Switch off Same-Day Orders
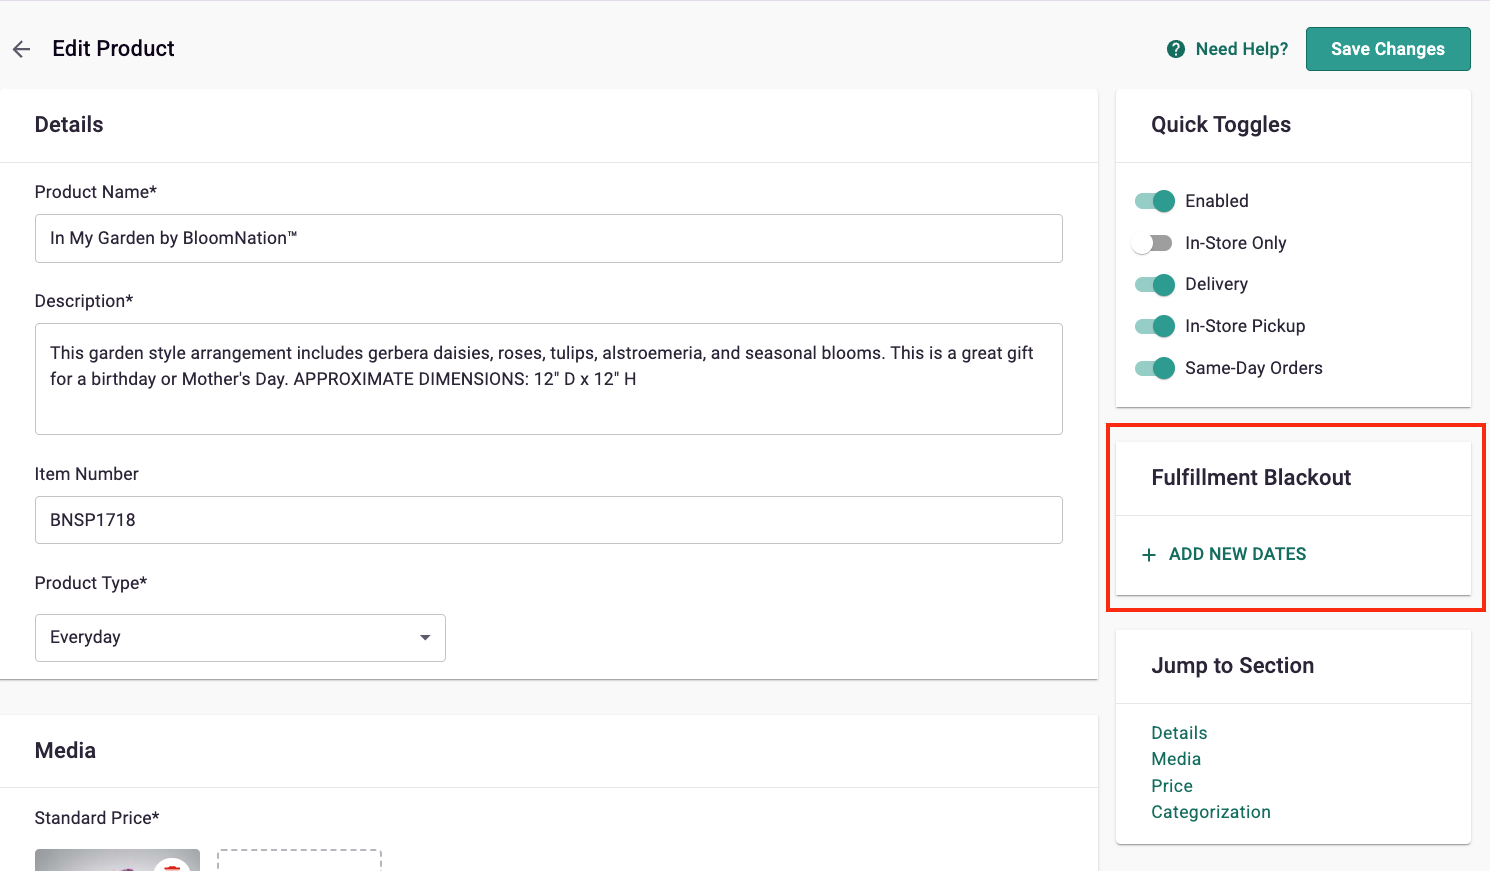1490x871 pixels. (1154, 368)
